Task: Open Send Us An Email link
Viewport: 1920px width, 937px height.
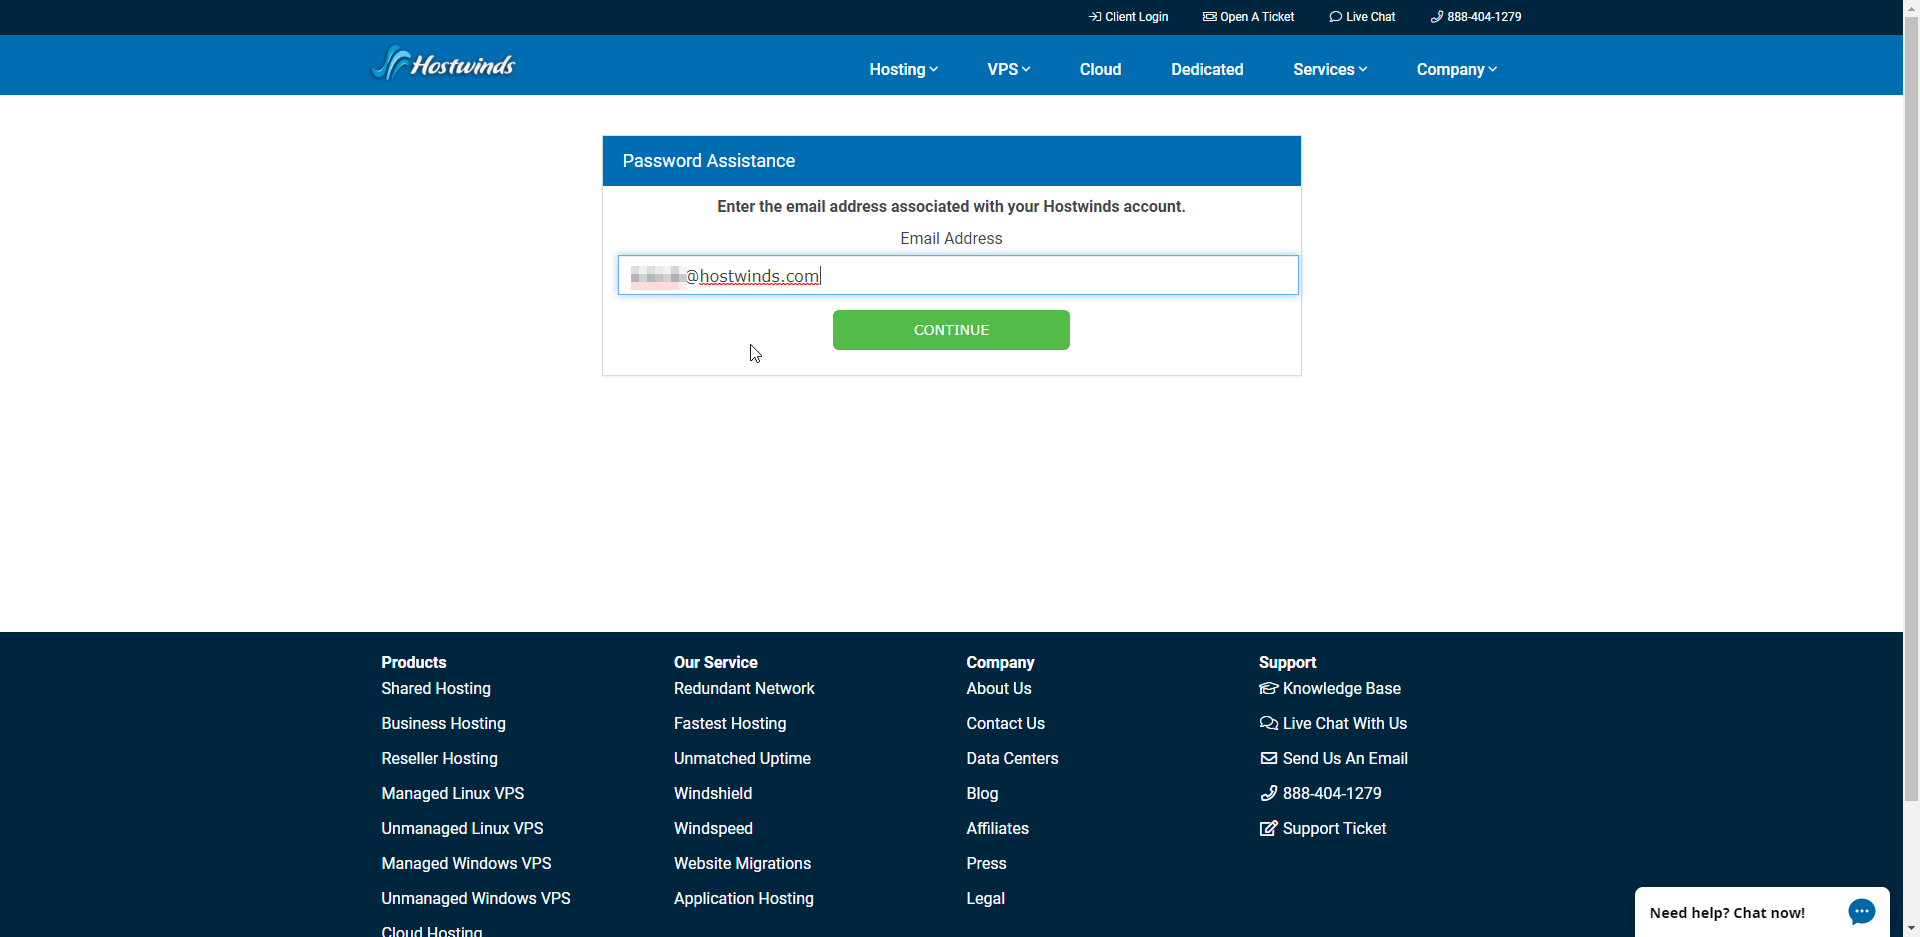Action: point(1334,758)
